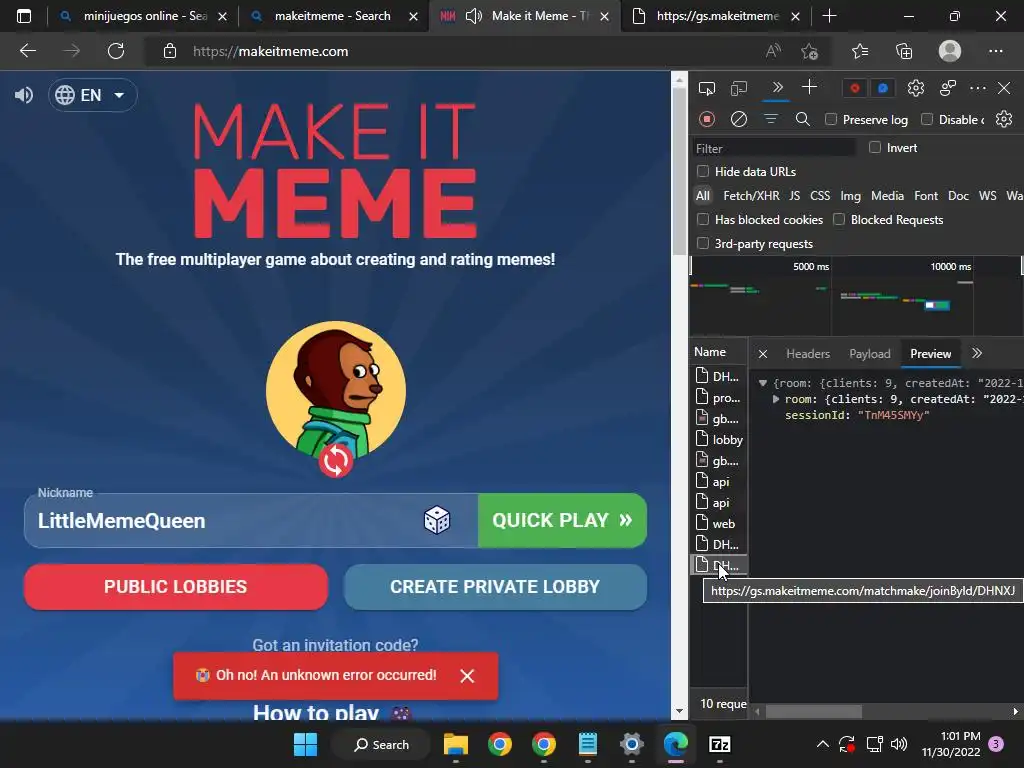Open the EN language dropdown
The image size is (1024, 768).
tap(92, 95)
